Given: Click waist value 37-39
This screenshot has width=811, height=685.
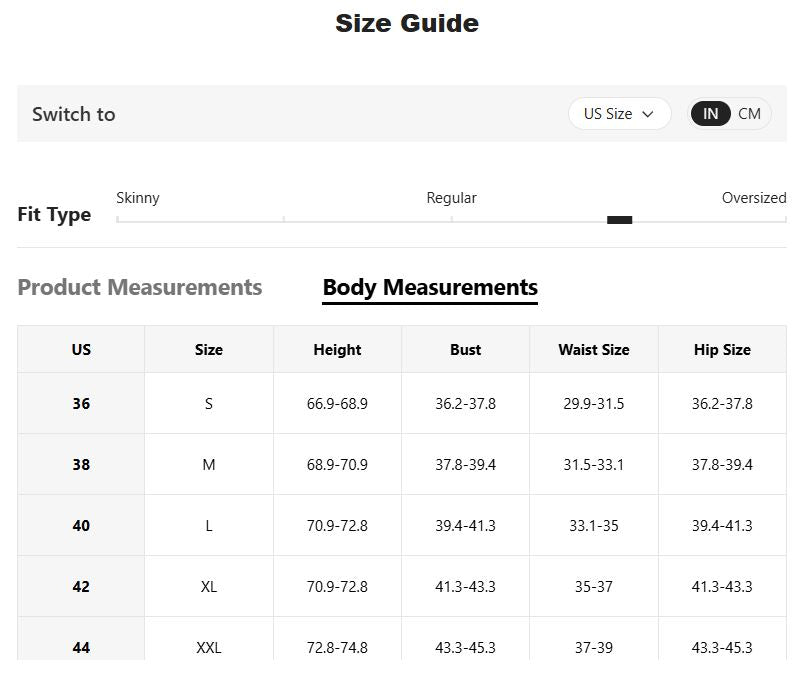Looking at the screenshot, I should pyautogui.click(x=594, y=648).
